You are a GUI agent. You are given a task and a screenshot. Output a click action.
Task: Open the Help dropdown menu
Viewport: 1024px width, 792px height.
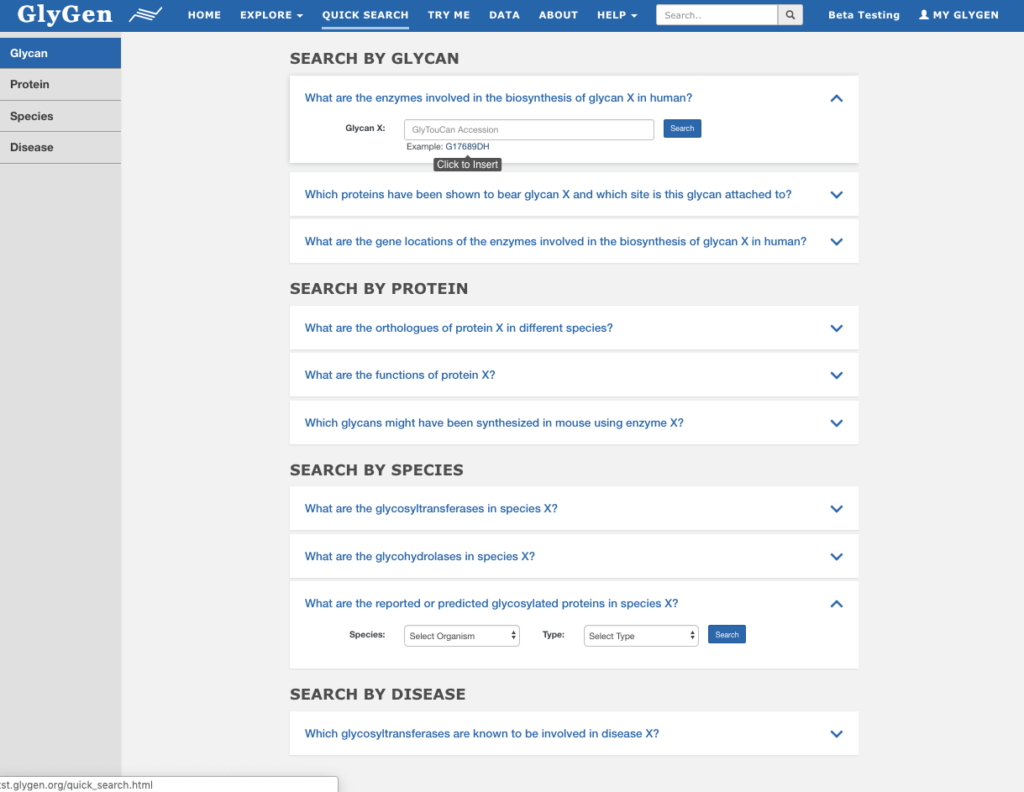tap(616, 15)
